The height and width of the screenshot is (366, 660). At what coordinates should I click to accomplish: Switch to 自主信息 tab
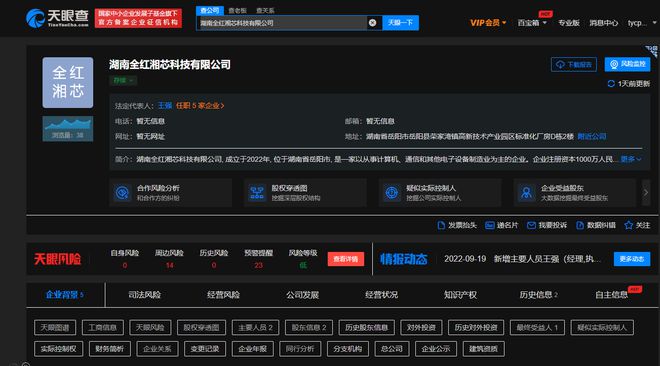click(612, 295)
